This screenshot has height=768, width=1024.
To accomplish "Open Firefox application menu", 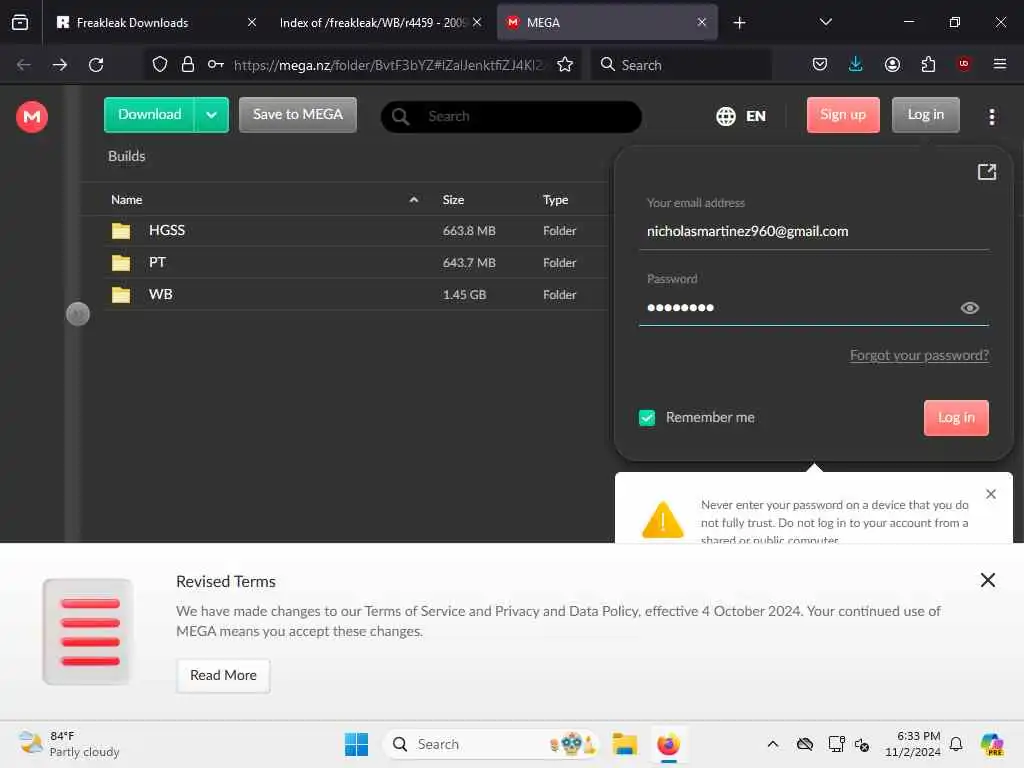I will [999, 64].
